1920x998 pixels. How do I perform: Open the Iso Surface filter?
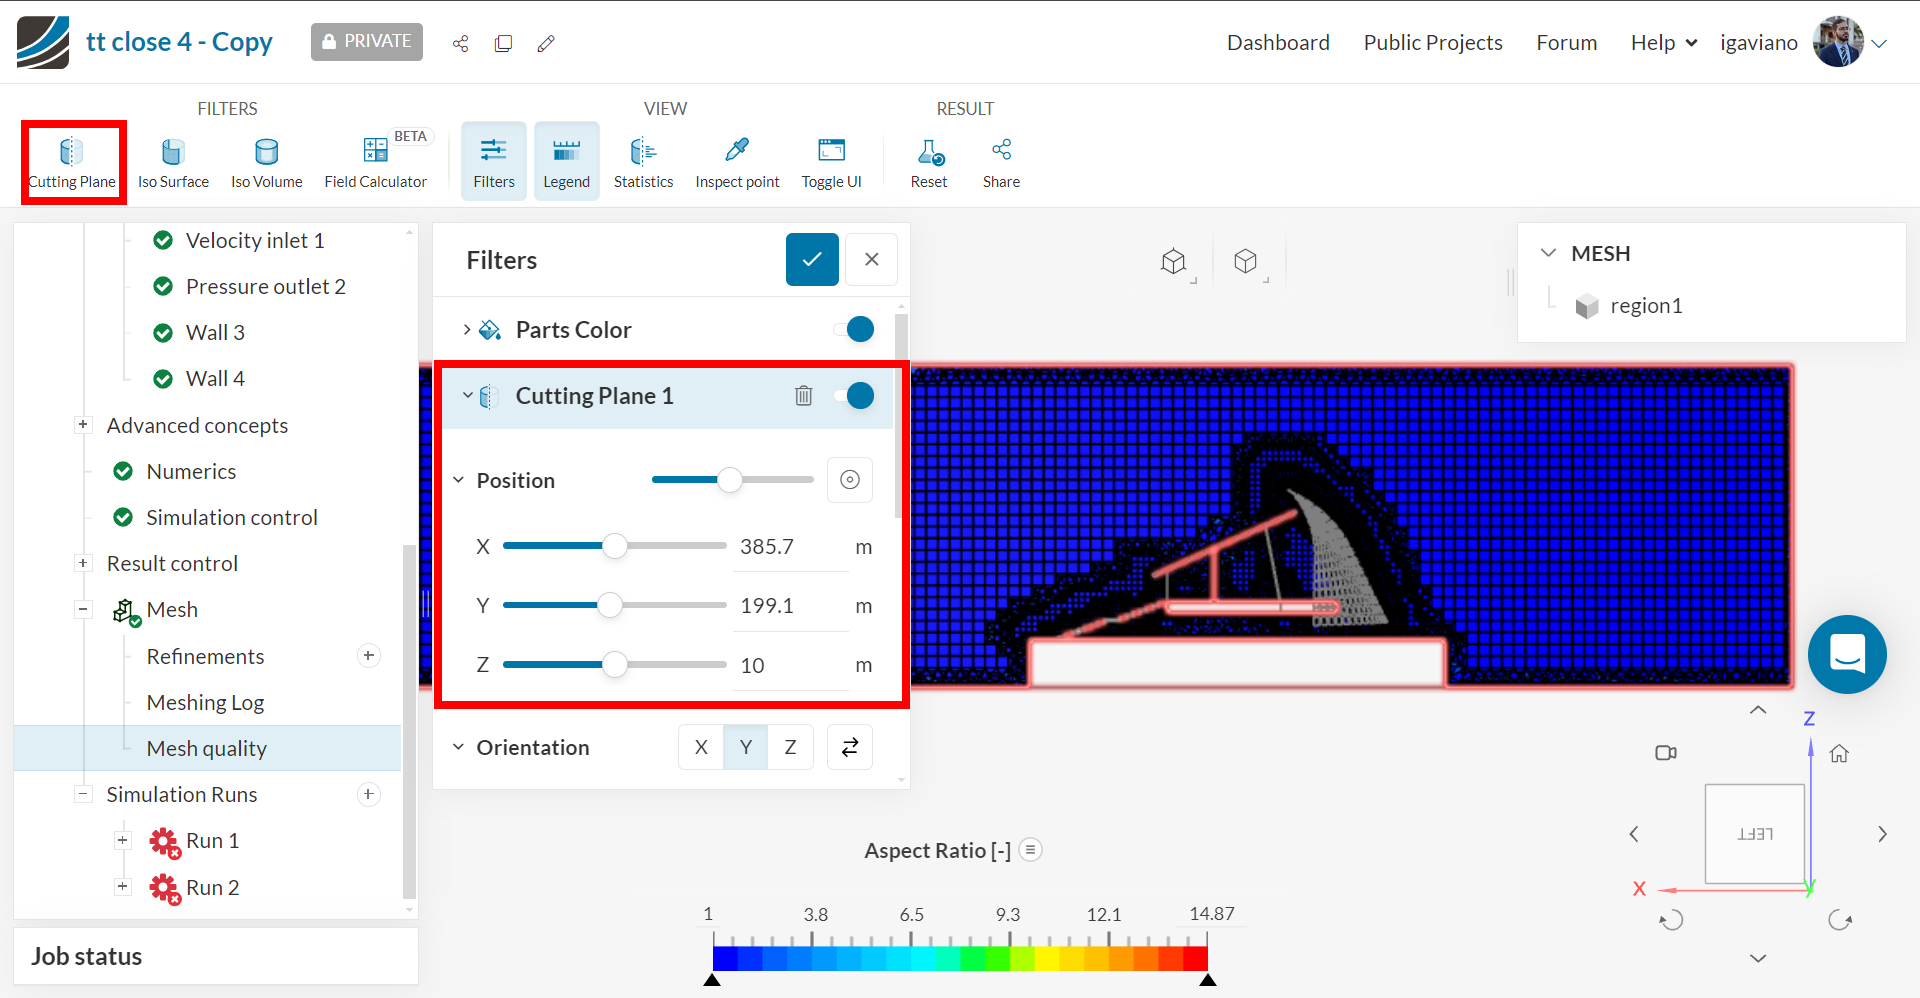(x=172, y=160)
